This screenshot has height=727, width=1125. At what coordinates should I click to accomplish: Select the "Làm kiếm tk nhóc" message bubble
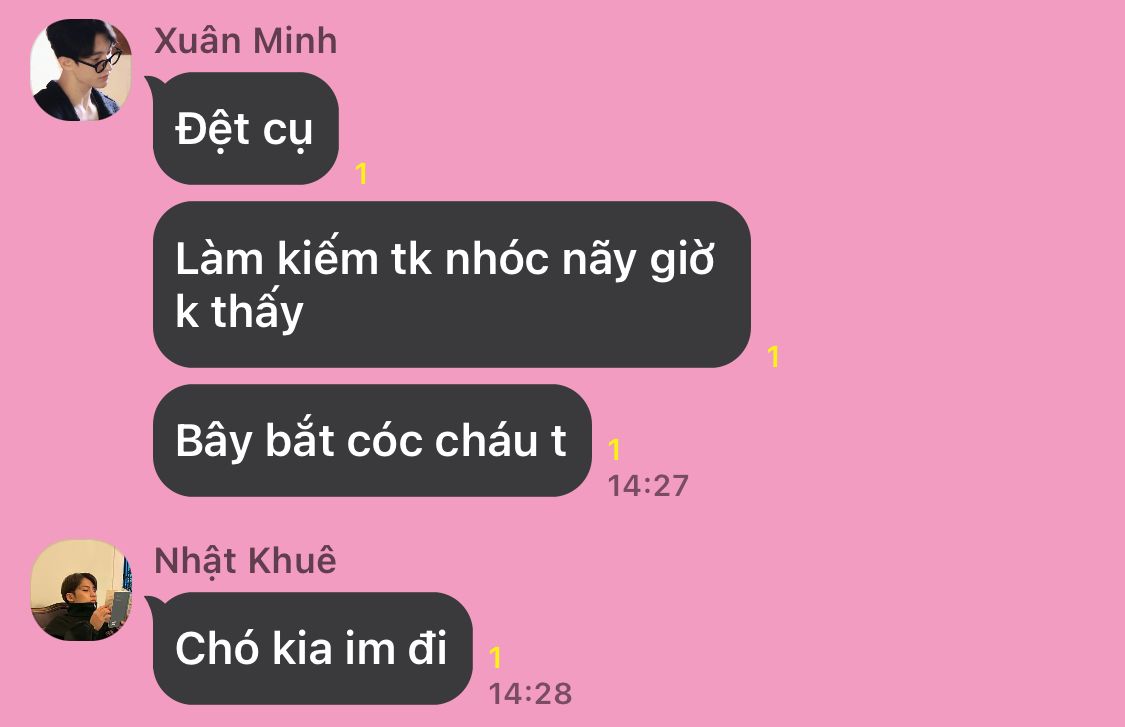pyautogui.click(x=451, y=285)
